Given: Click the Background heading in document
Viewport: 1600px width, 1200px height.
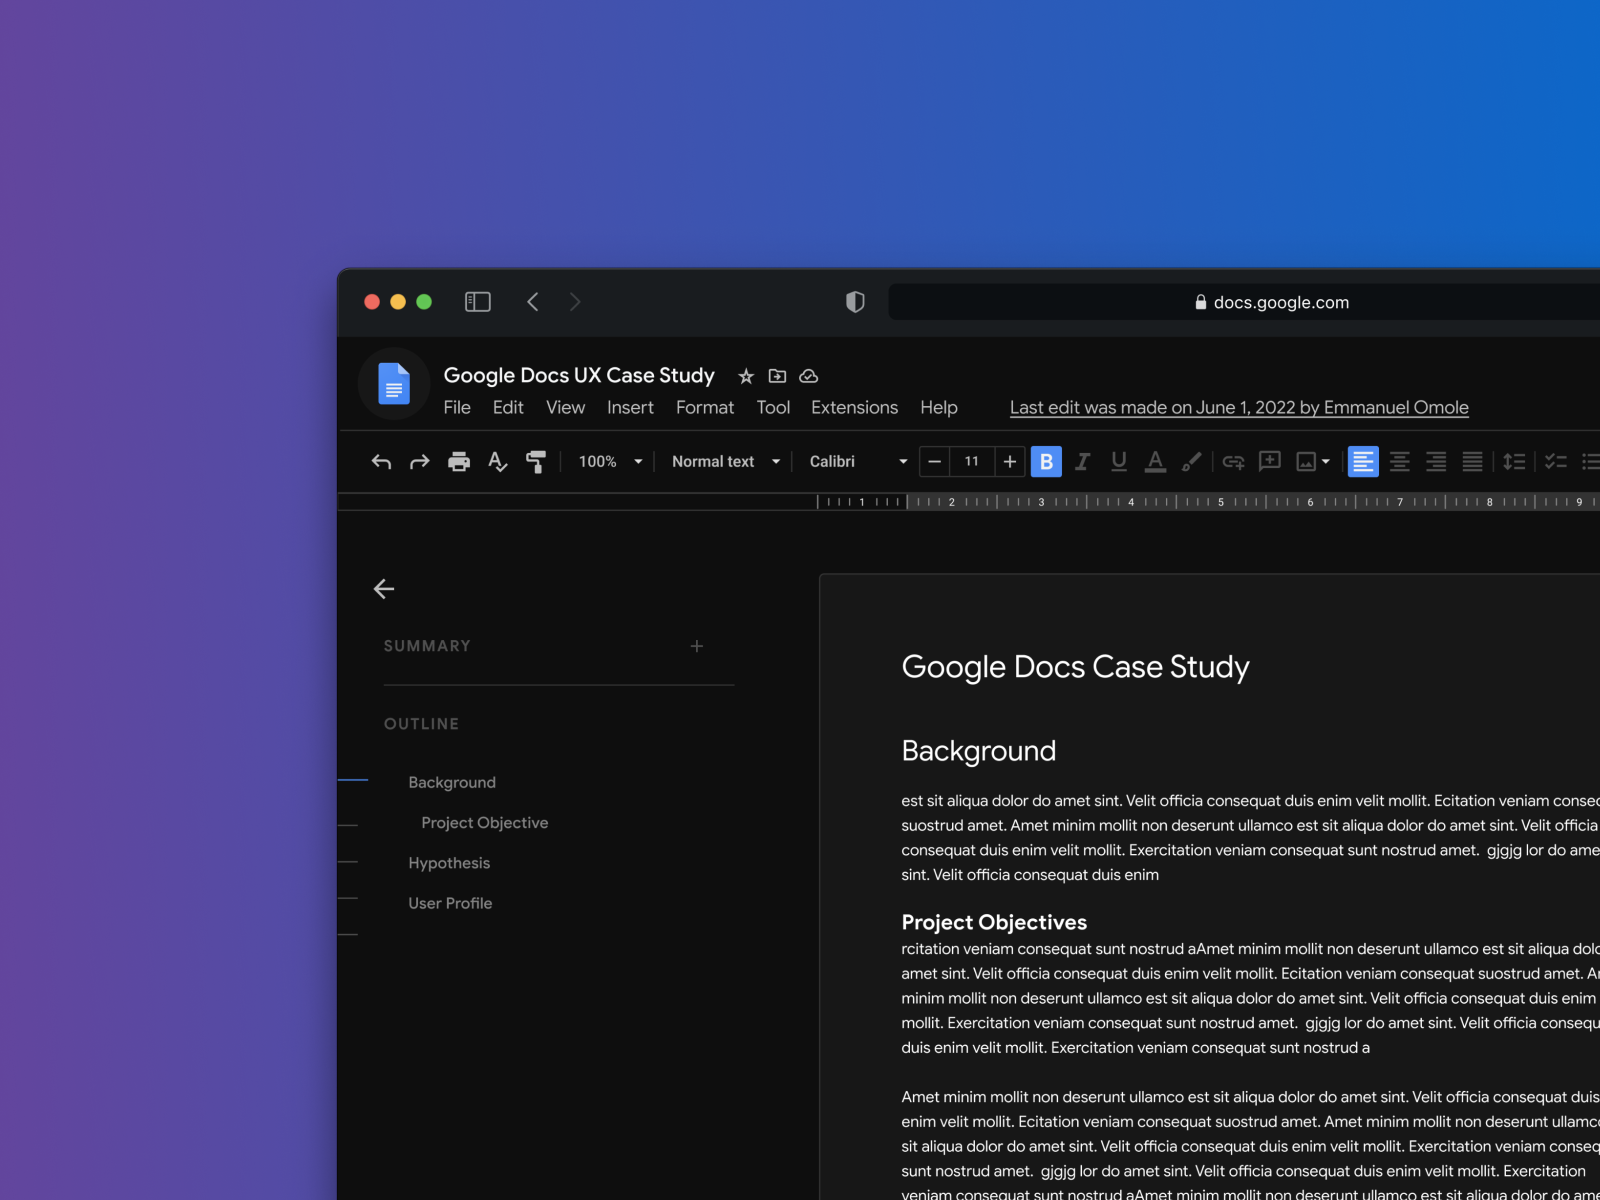Looking at the screenshot, I should coord(978,750).
